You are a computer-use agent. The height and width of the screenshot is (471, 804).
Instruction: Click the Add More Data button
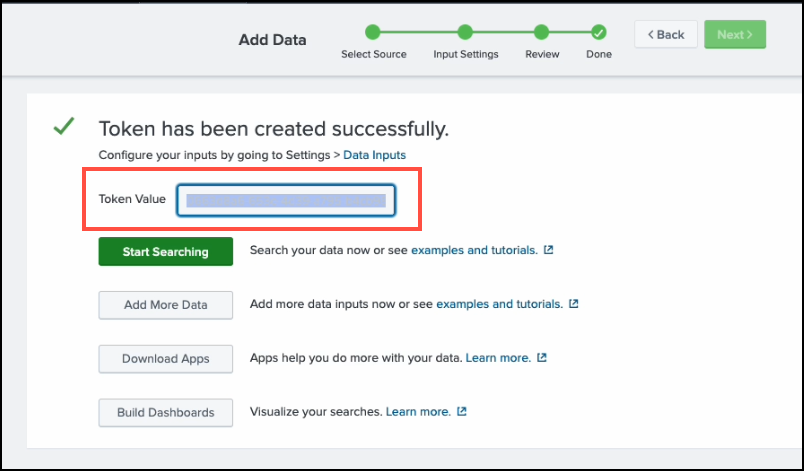pyautogui.click(x=165, y=305)
